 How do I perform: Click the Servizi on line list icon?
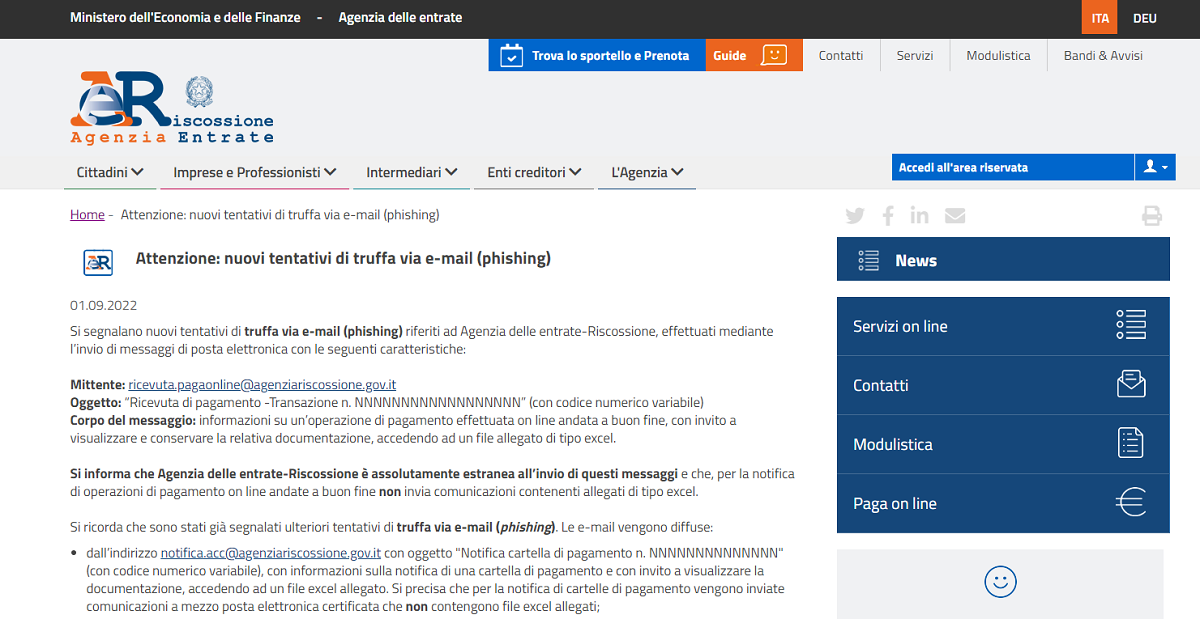tap(1131, 326)
